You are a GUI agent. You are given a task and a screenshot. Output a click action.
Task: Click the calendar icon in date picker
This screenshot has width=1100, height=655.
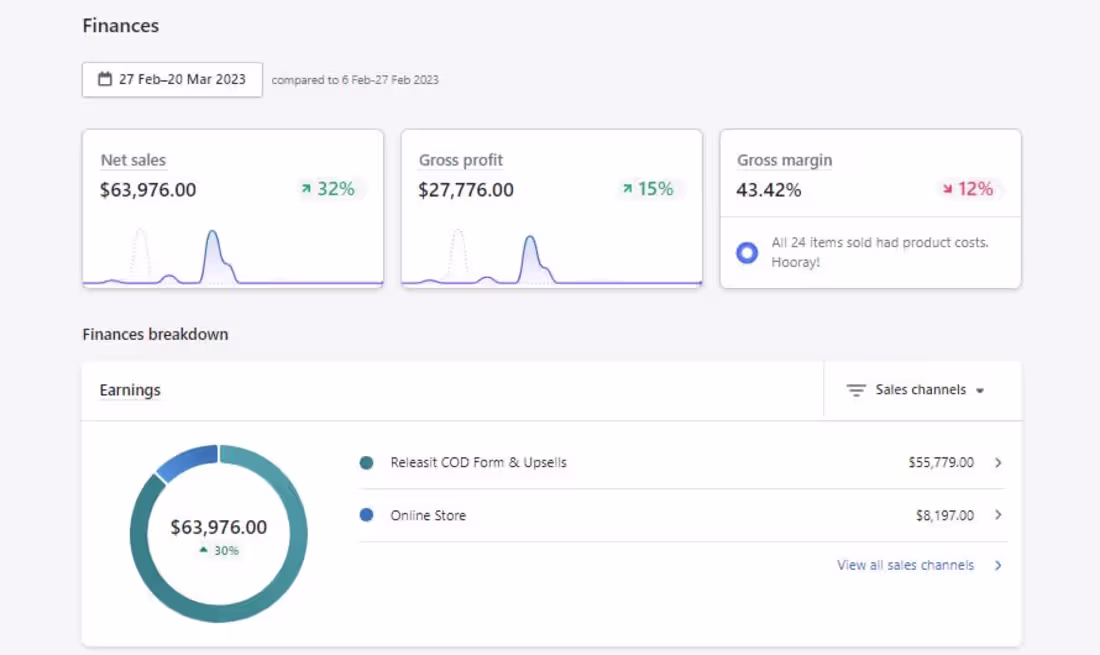pos(105,79)
